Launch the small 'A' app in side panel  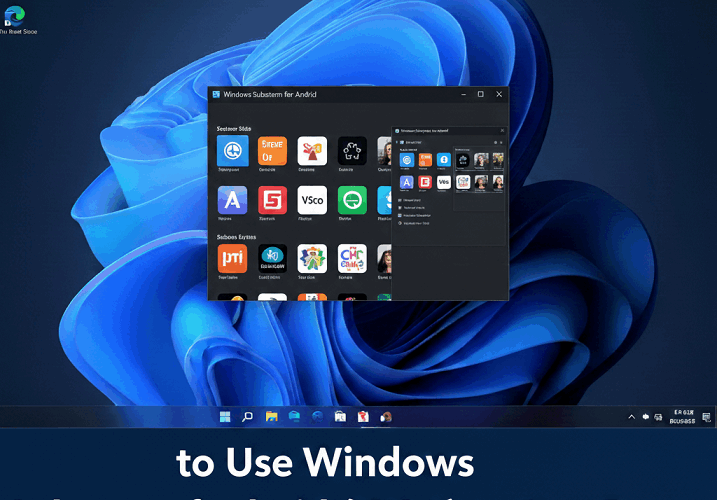[x=407, y=182]
